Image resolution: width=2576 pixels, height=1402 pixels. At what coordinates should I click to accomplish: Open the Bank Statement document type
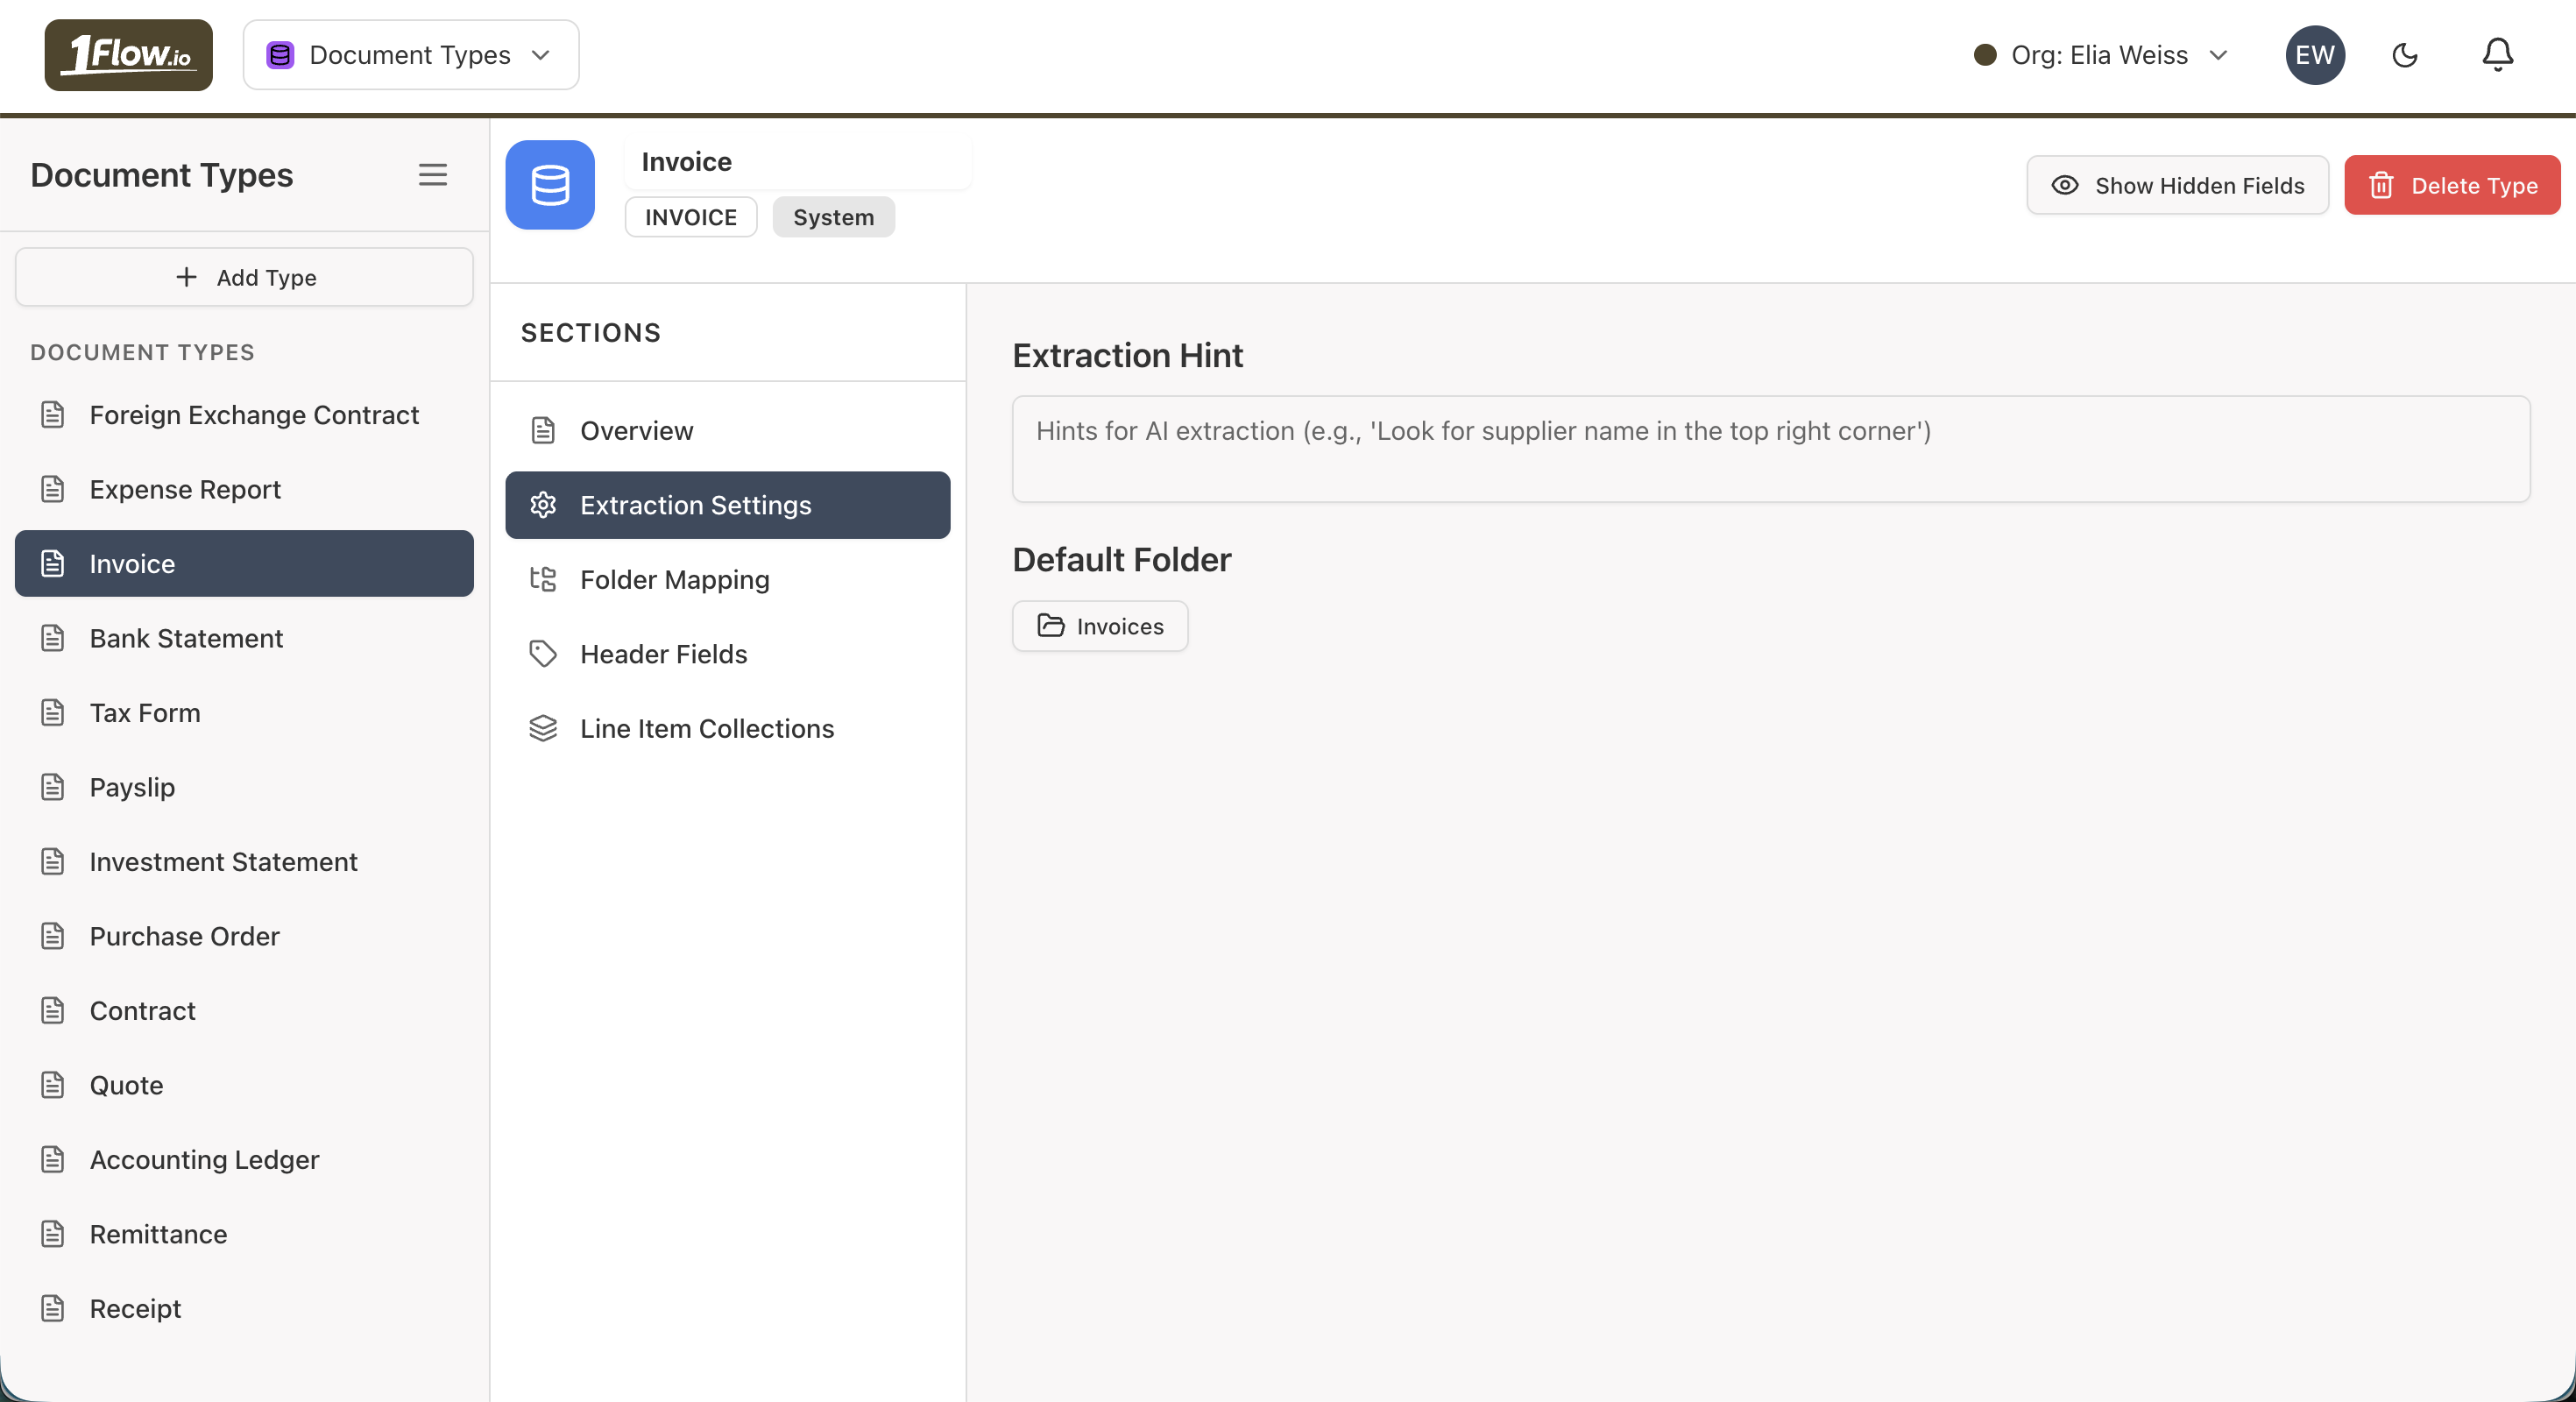point(186,638)
